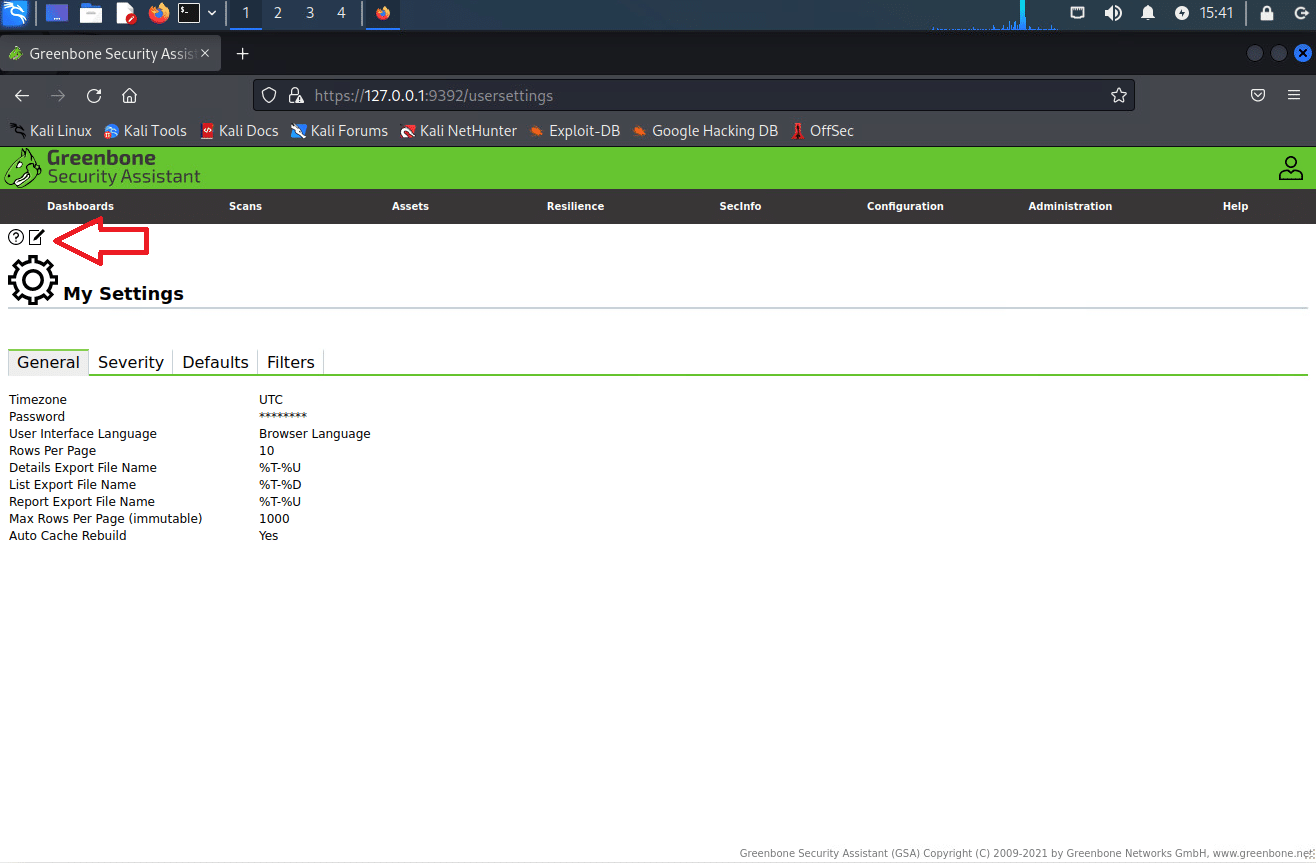
Task: Open the Exploit-DB bookmark
Action: [x=575, y=130]
